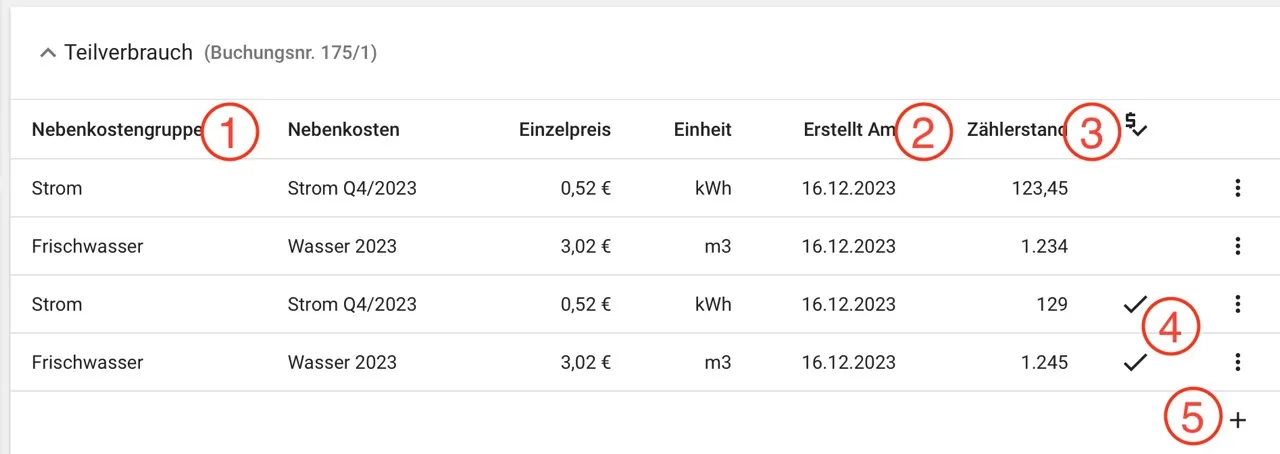Sort by Erstellt Am column header

pyautogui.click(x=849, y=129)
